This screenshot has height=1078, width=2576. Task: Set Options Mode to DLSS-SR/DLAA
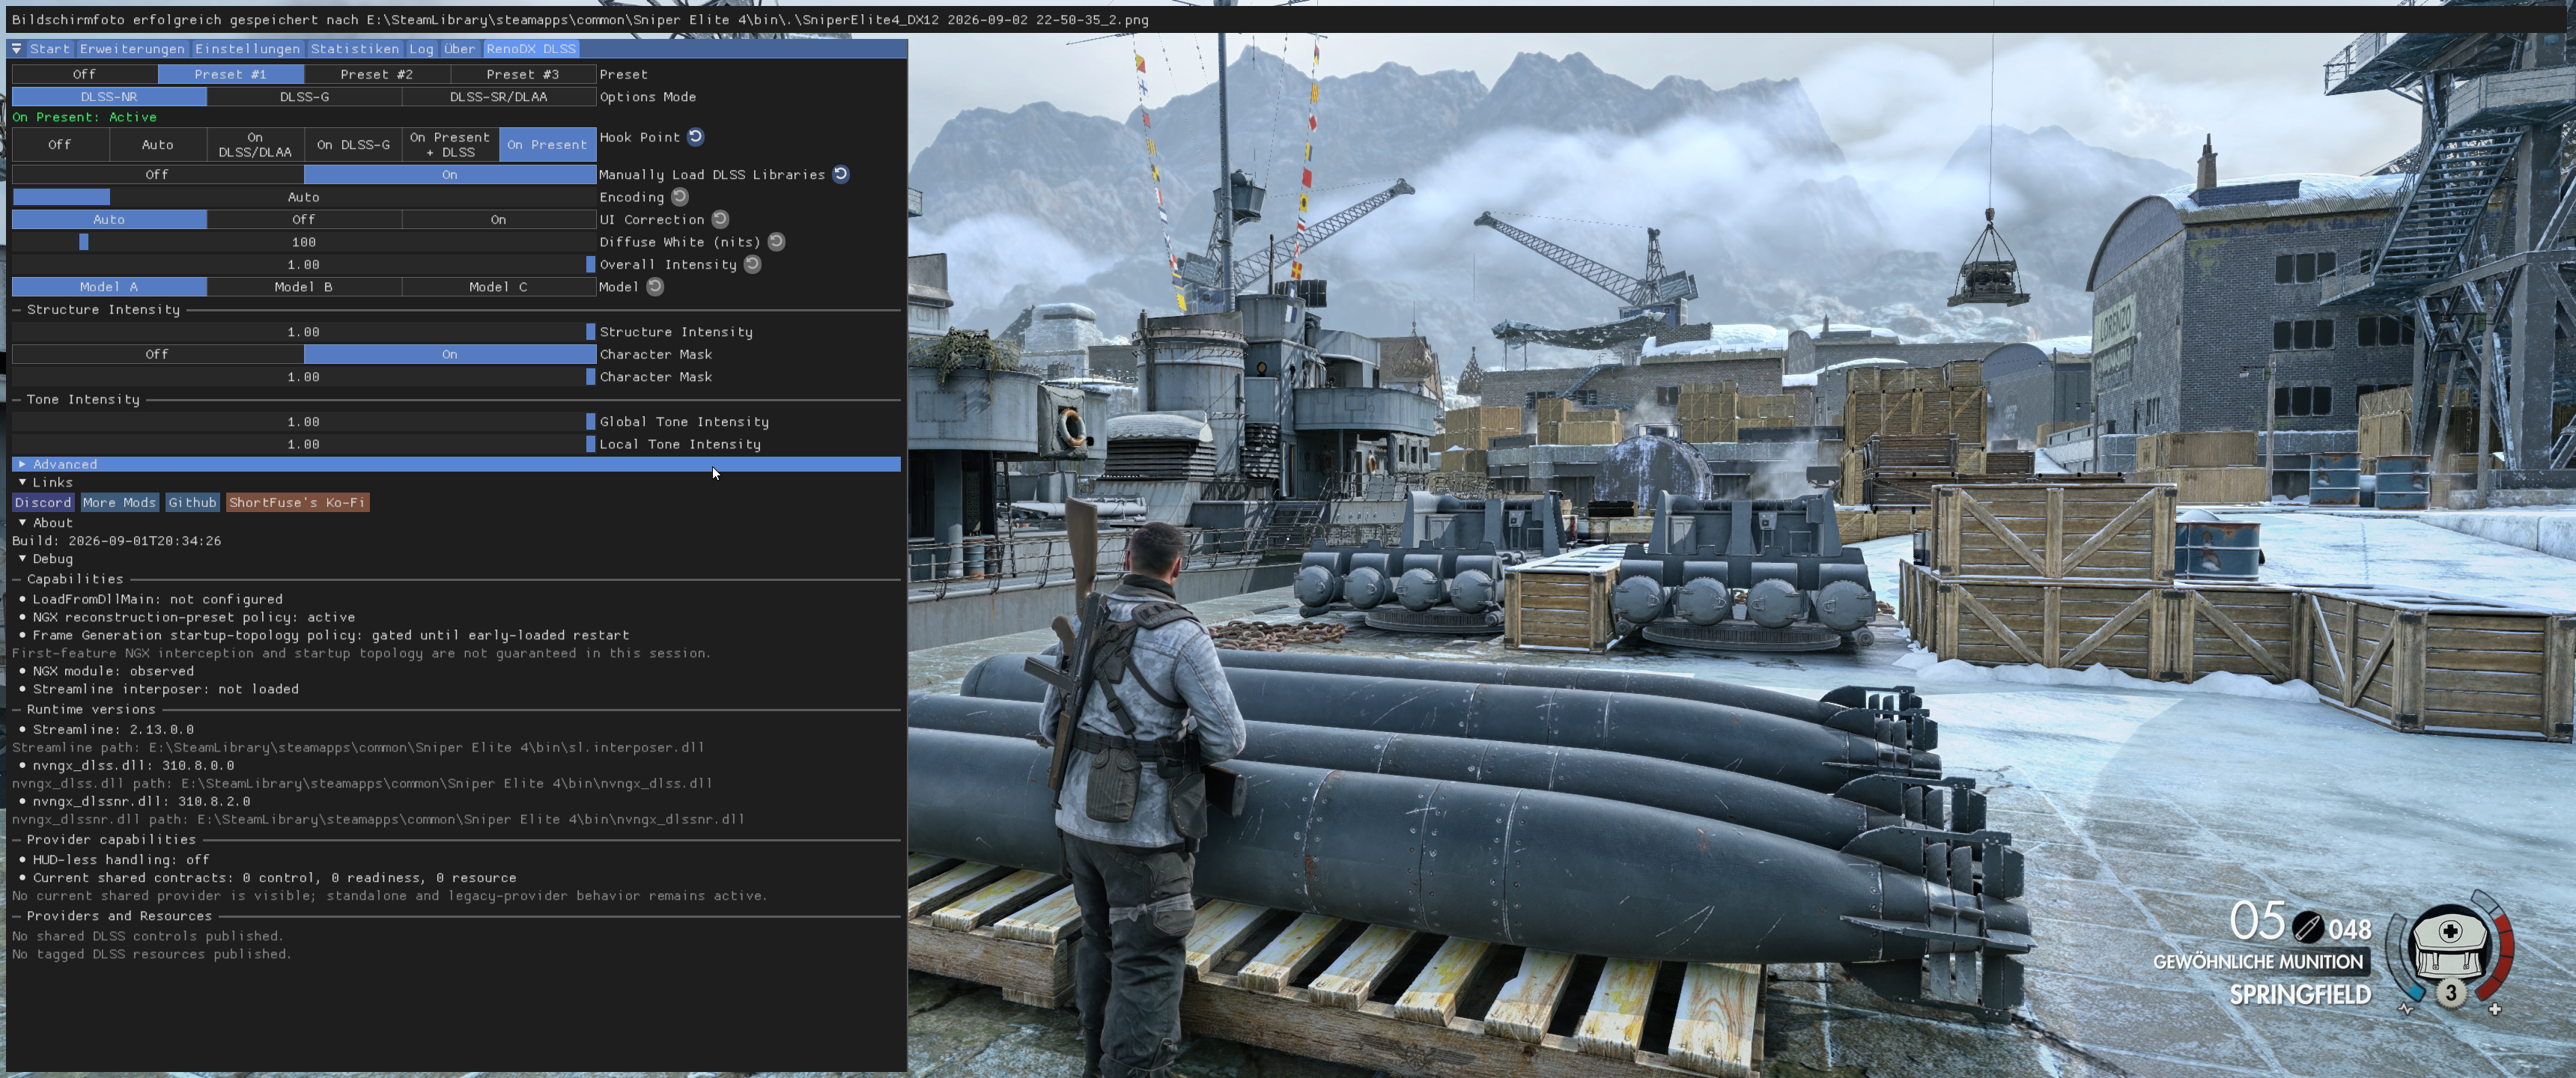499,97
